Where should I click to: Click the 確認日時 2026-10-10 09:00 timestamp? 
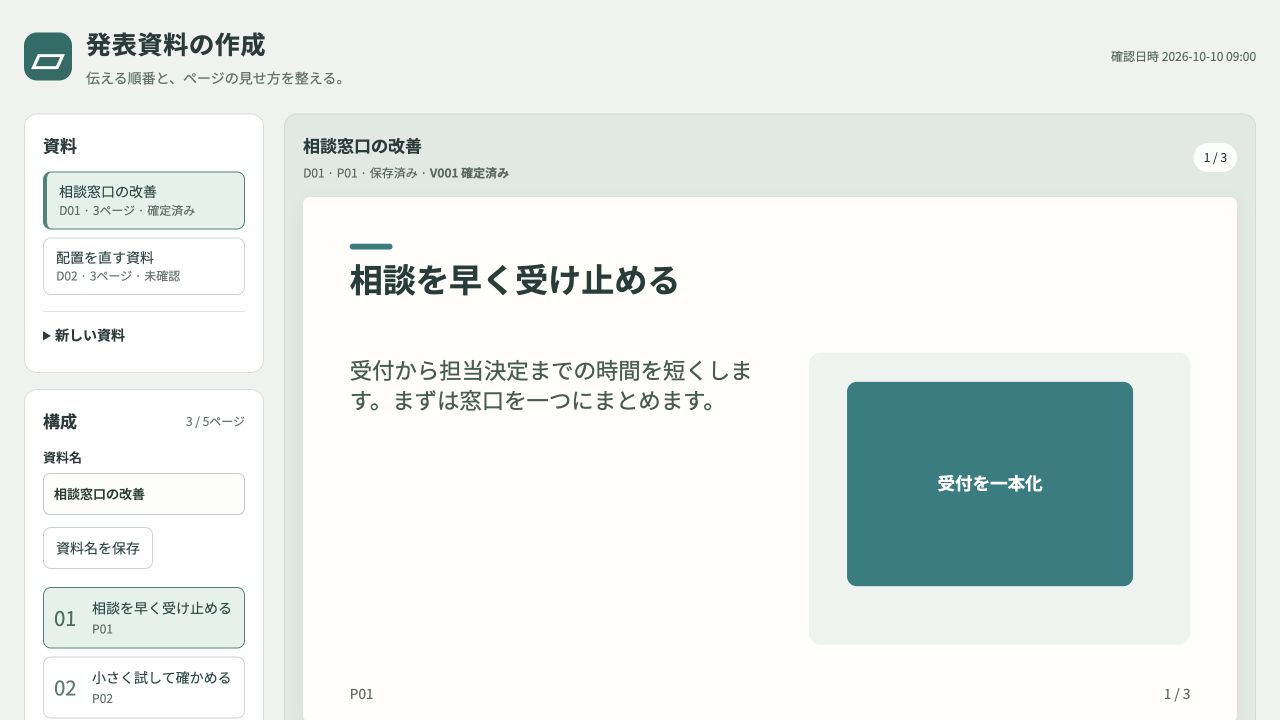point(1183,57)
